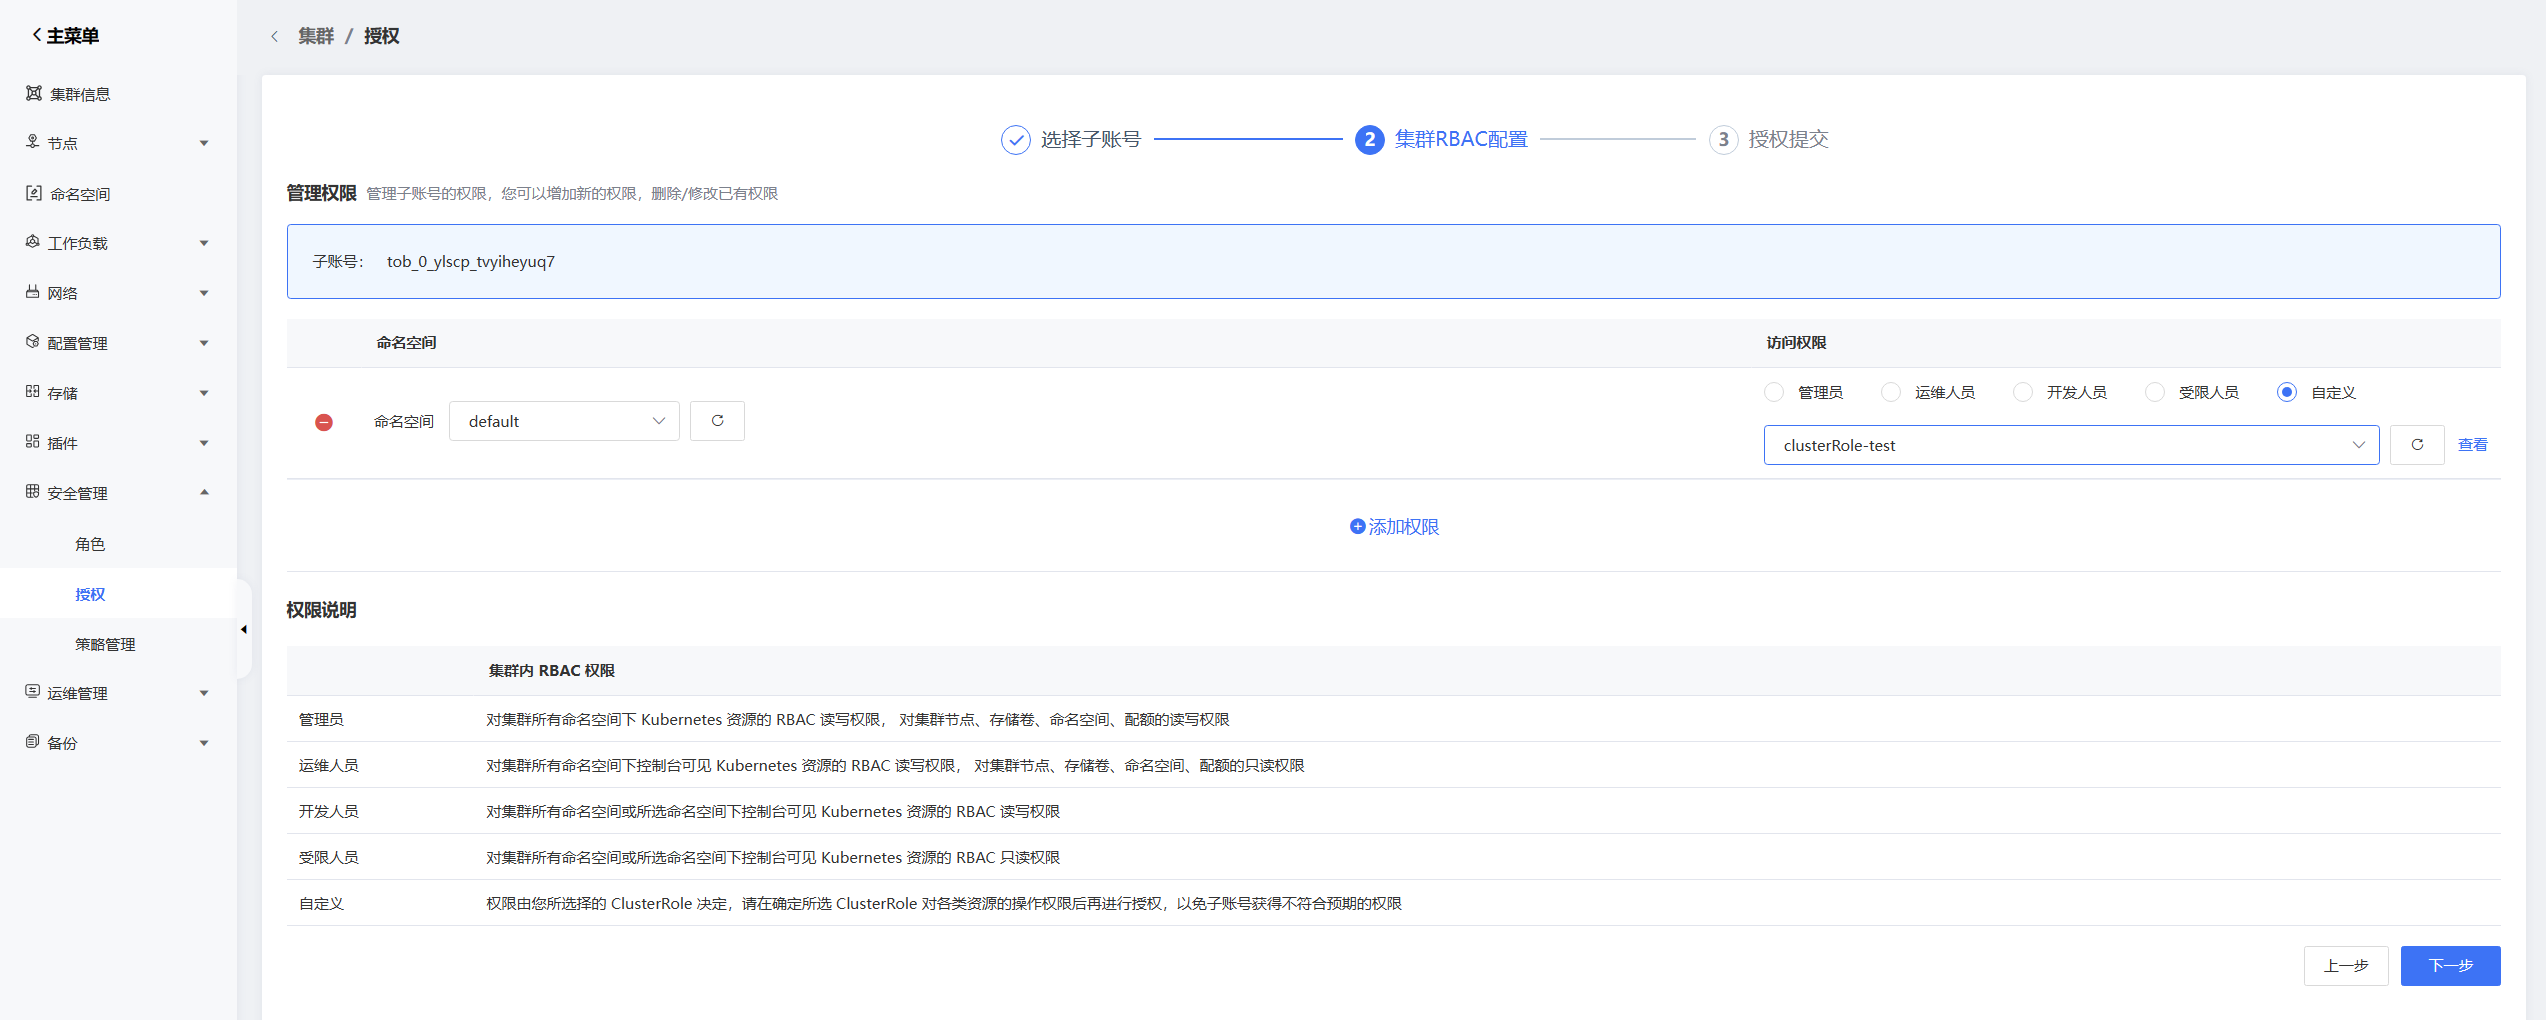The width and height of the screenshot is (2546, 1020).
Task: Click the 添加权限 link text
Action: [x=1403, y=527]
